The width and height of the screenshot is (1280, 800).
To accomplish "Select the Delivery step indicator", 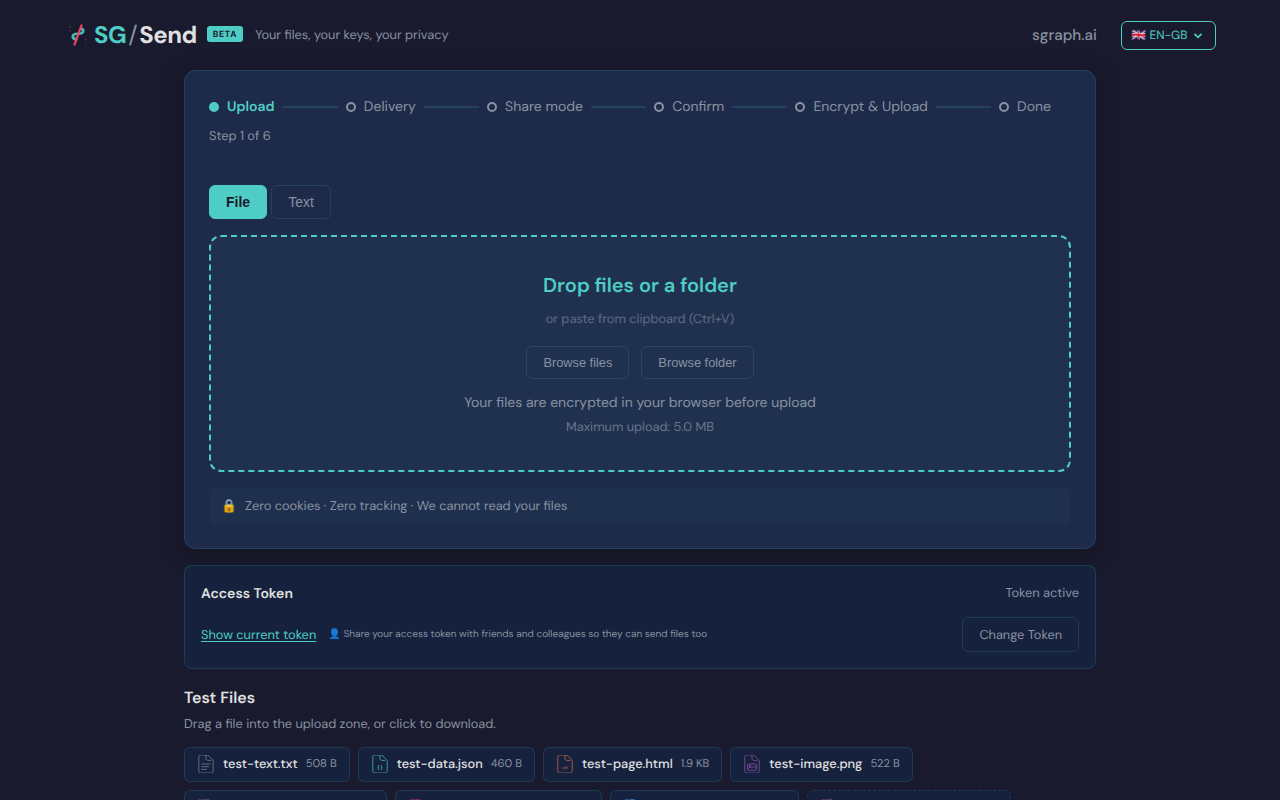I will point(380,107).
